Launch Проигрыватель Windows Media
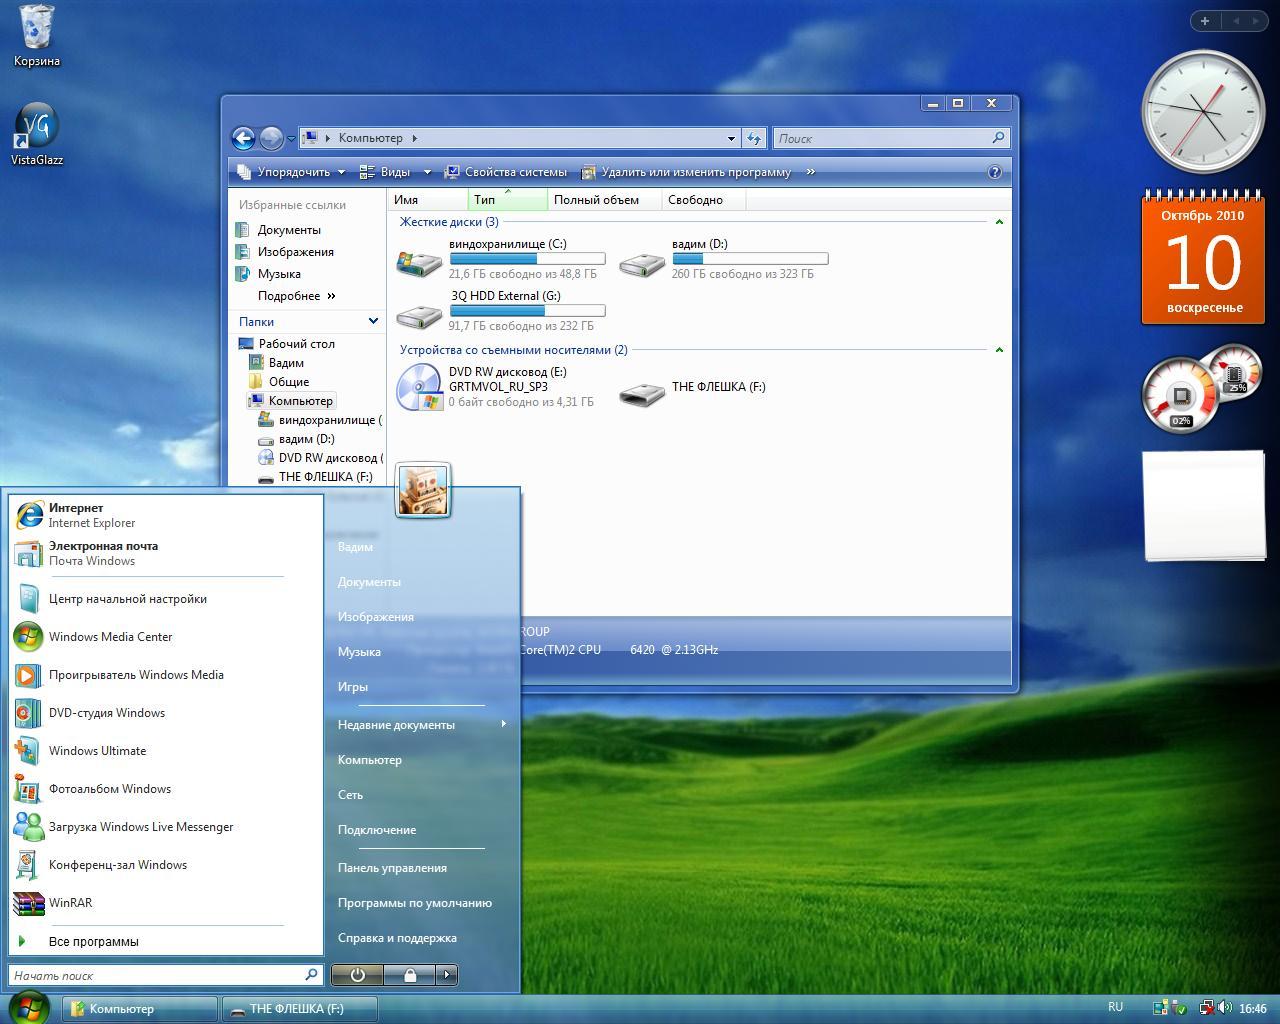This screenshot has width=1280, height=1024. coord(166,675)
